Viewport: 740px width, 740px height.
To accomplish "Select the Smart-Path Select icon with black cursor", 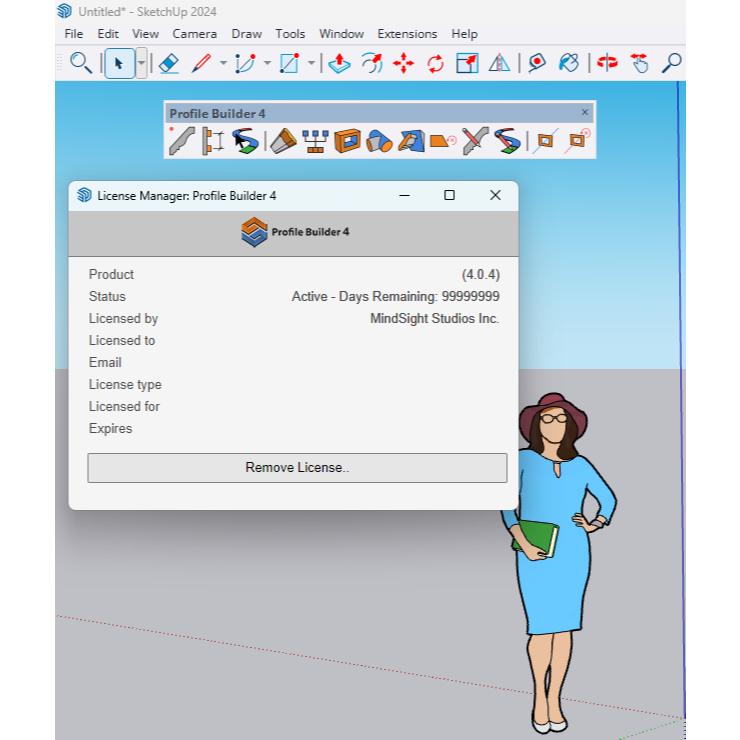I will tap(245, 141).
